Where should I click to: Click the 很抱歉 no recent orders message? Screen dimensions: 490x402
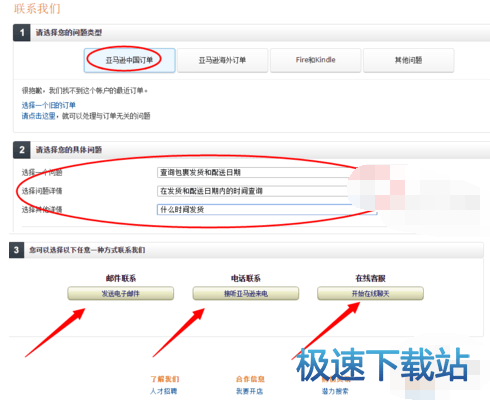click(85, 91)
